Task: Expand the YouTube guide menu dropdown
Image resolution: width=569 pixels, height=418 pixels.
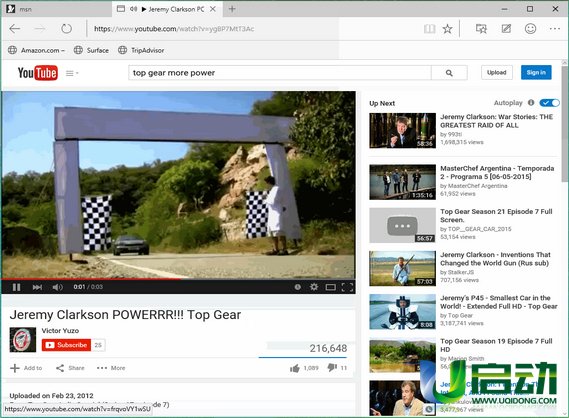Action: [72, 73]
